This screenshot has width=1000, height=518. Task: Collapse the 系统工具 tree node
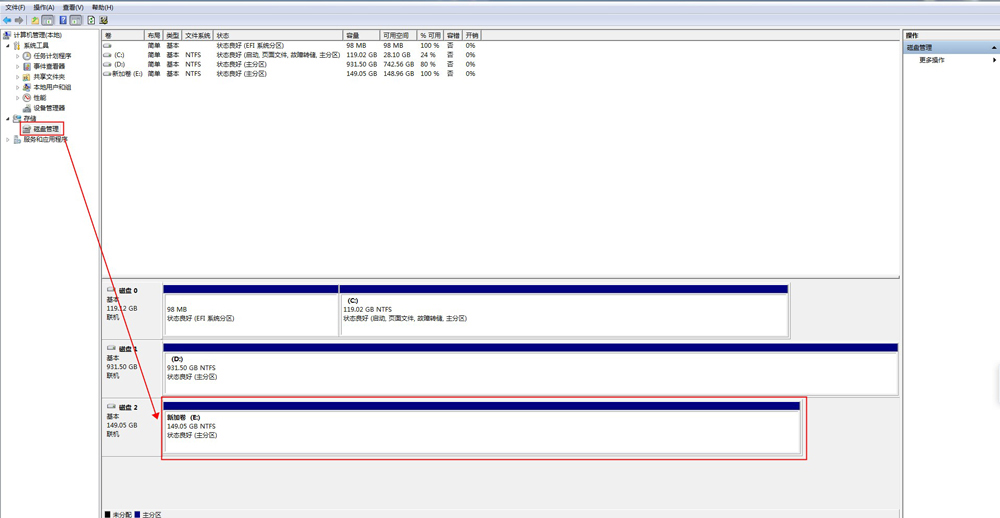click(8, 46)
